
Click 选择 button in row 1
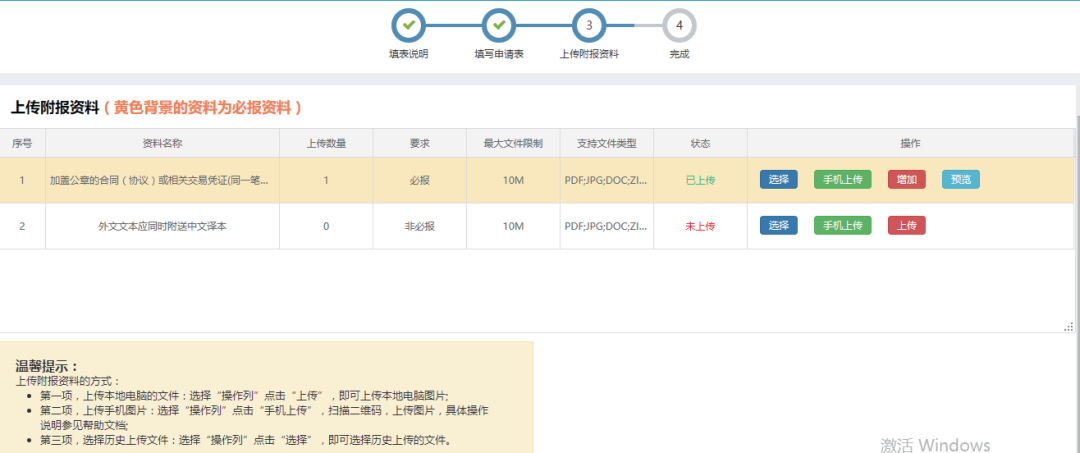point(778,180)
